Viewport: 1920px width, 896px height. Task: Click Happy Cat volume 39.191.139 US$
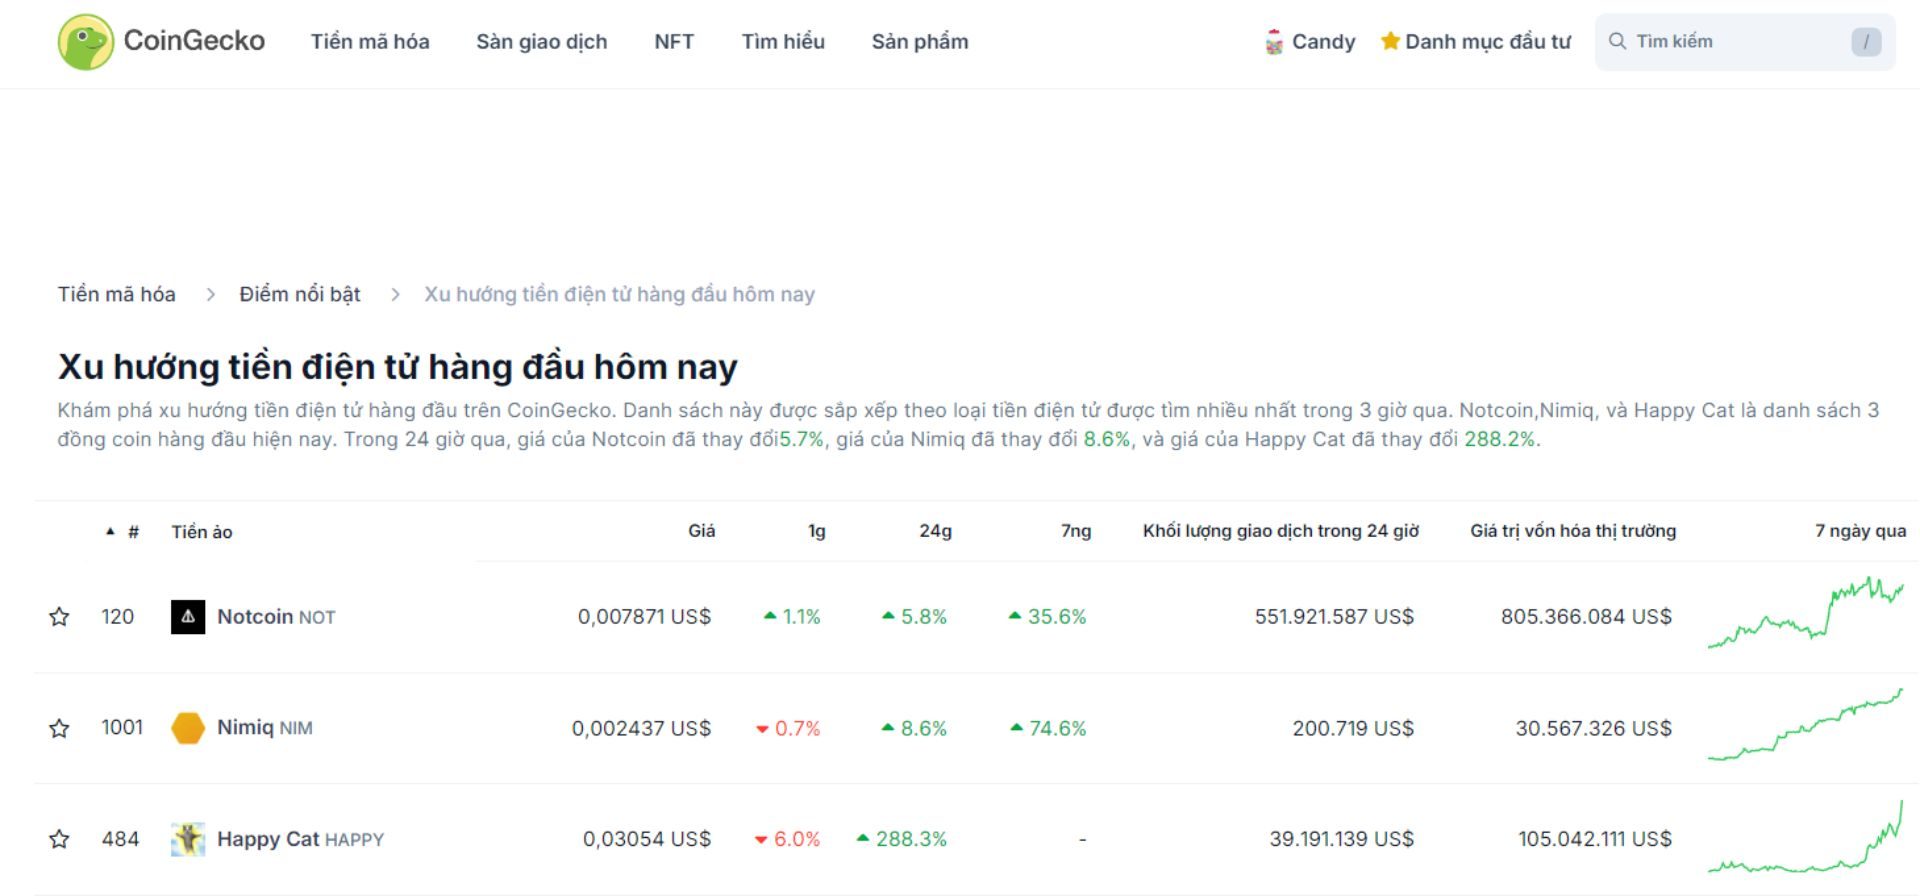coord(1342,839)
